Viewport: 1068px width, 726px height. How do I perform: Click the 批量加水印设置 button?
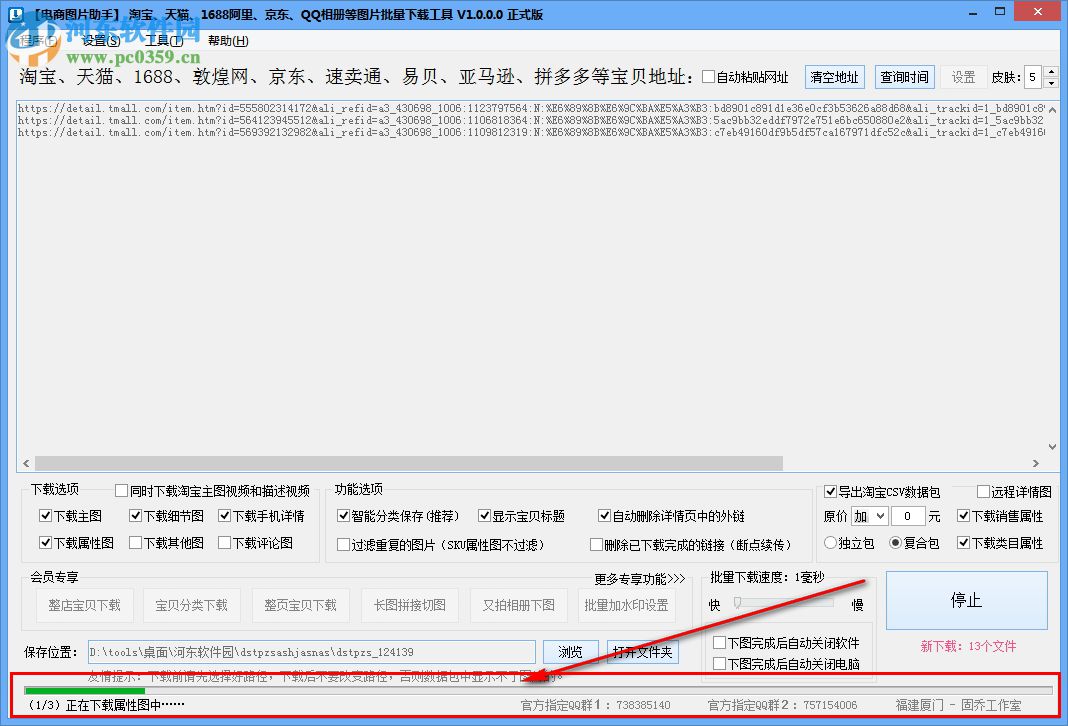click(627, 605)
